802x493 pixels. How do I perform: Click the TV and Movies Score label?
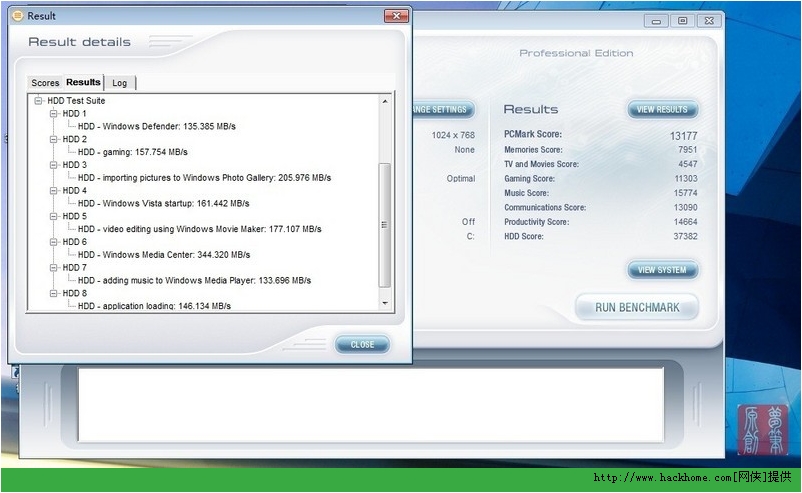541,164
